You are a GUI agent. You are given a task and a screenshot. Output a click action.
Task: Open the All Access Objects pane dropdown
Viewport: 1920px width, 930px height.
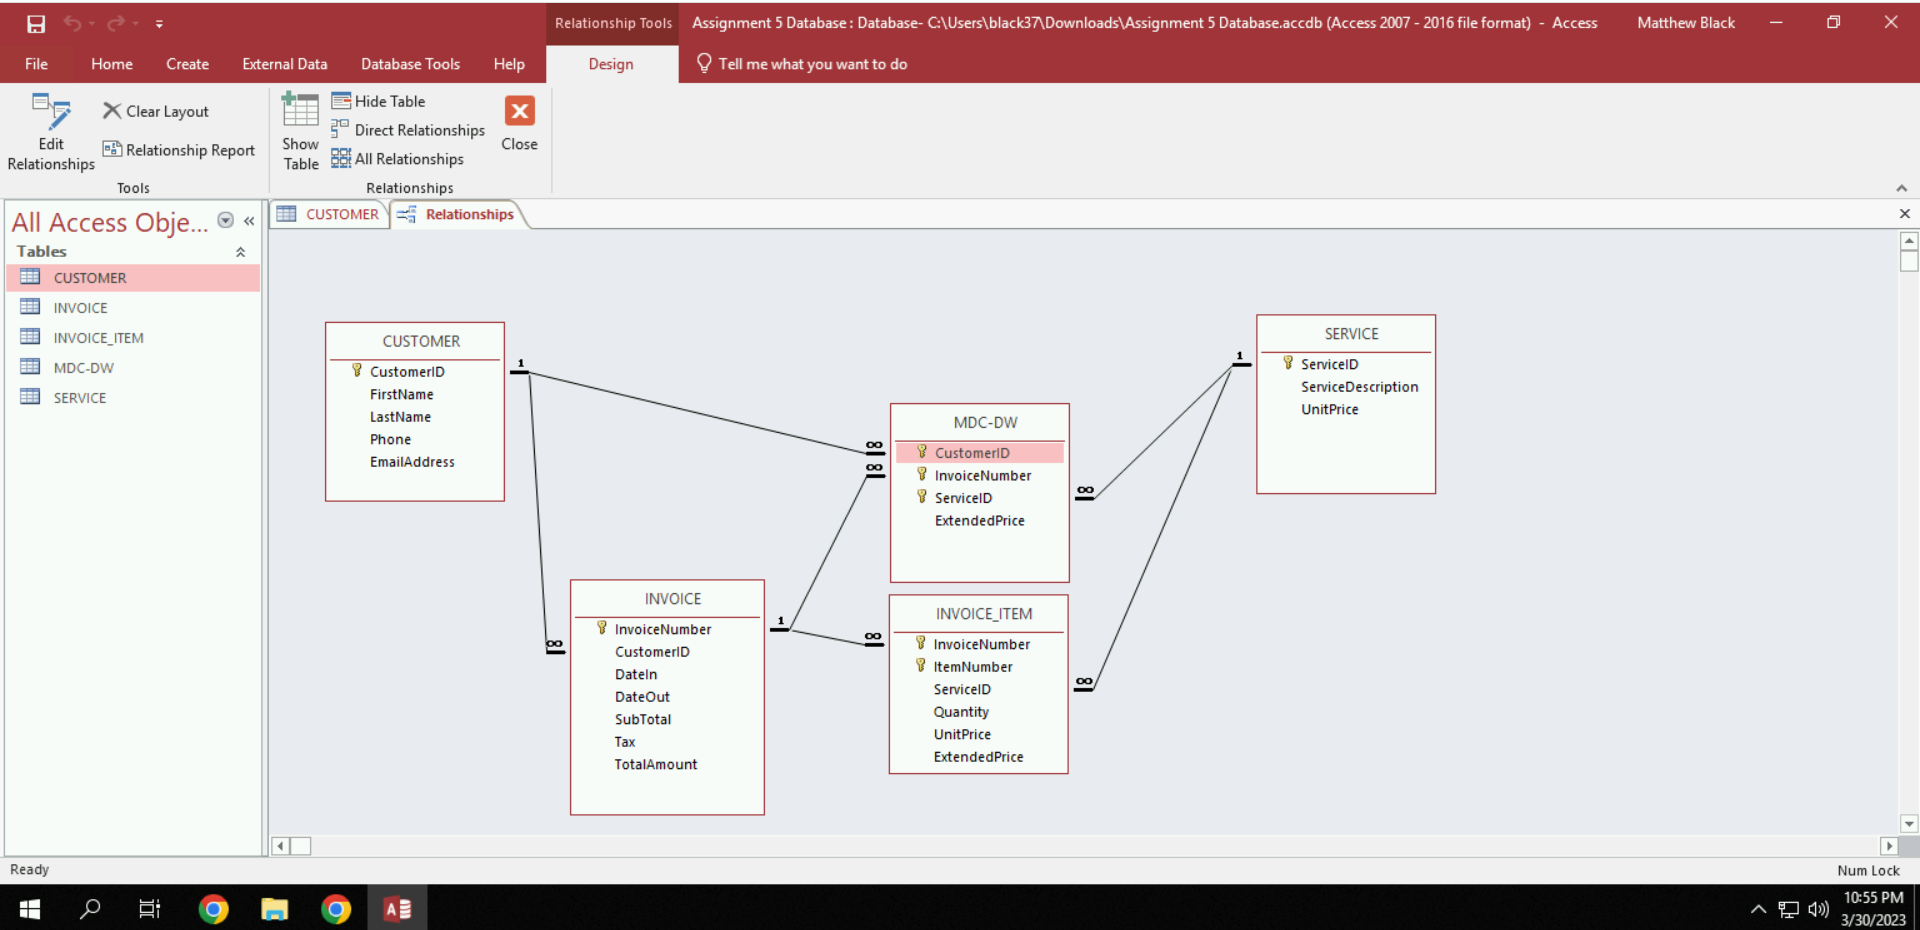226,220
